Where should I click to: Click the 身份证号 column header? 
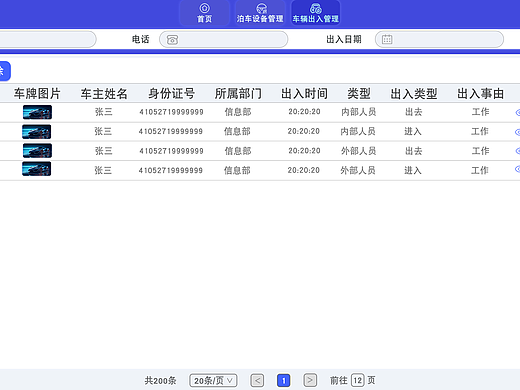(171, 94)
